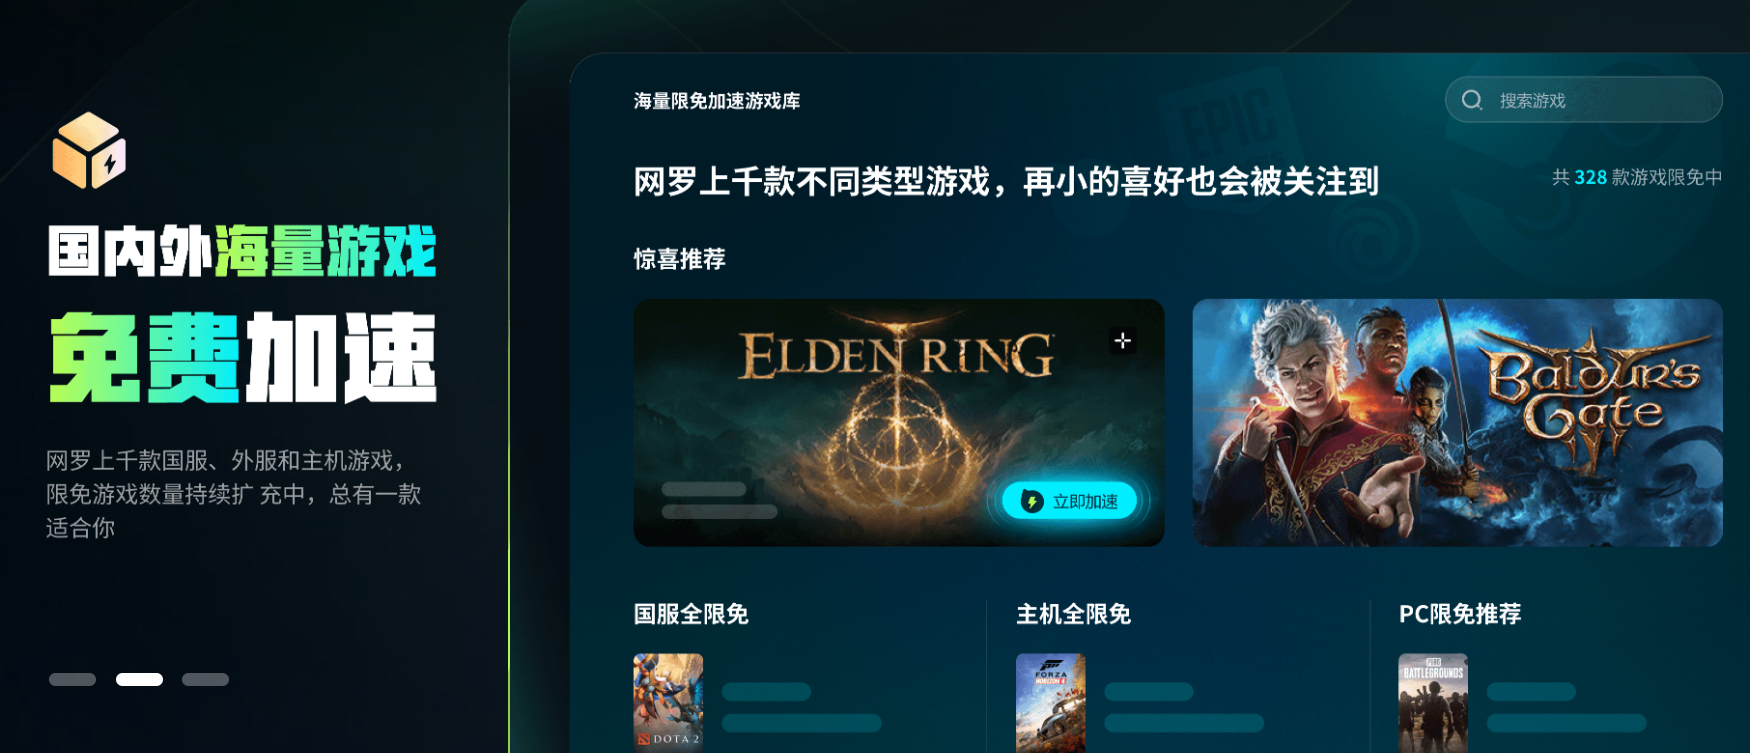Open the 国服全限免 section heading
The height and width of the screenshot is (753, 1750).
click(691, 614)
